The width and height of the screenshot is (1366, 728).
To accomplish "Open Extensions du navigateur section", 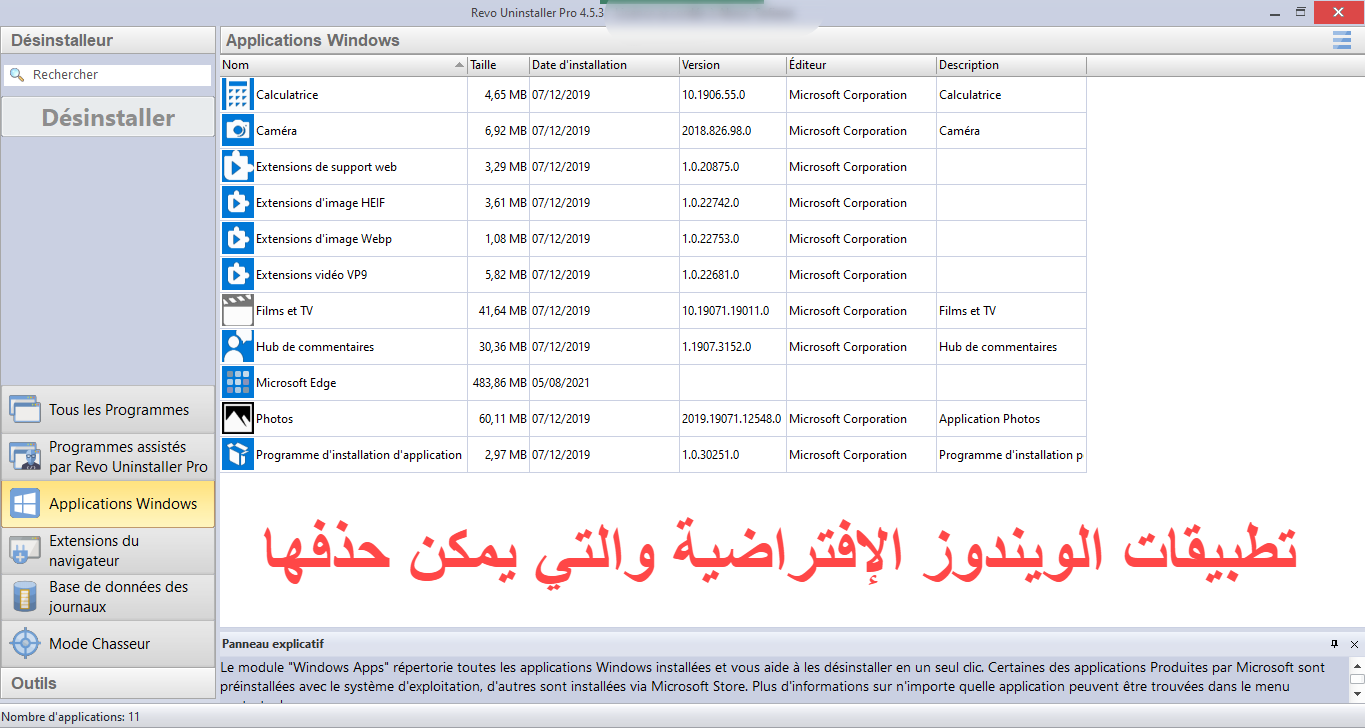I will [x=108, y=550].
